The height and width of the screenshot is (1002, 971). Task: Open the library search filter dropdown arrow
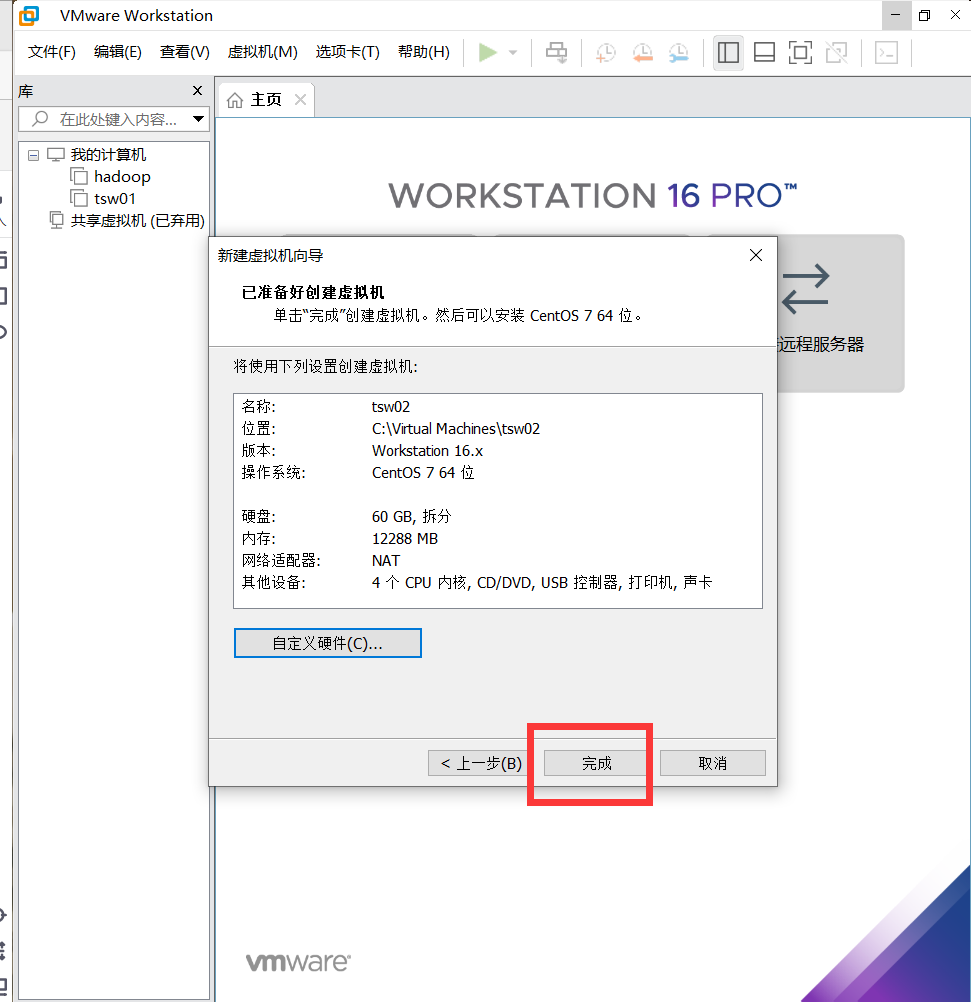198,118
